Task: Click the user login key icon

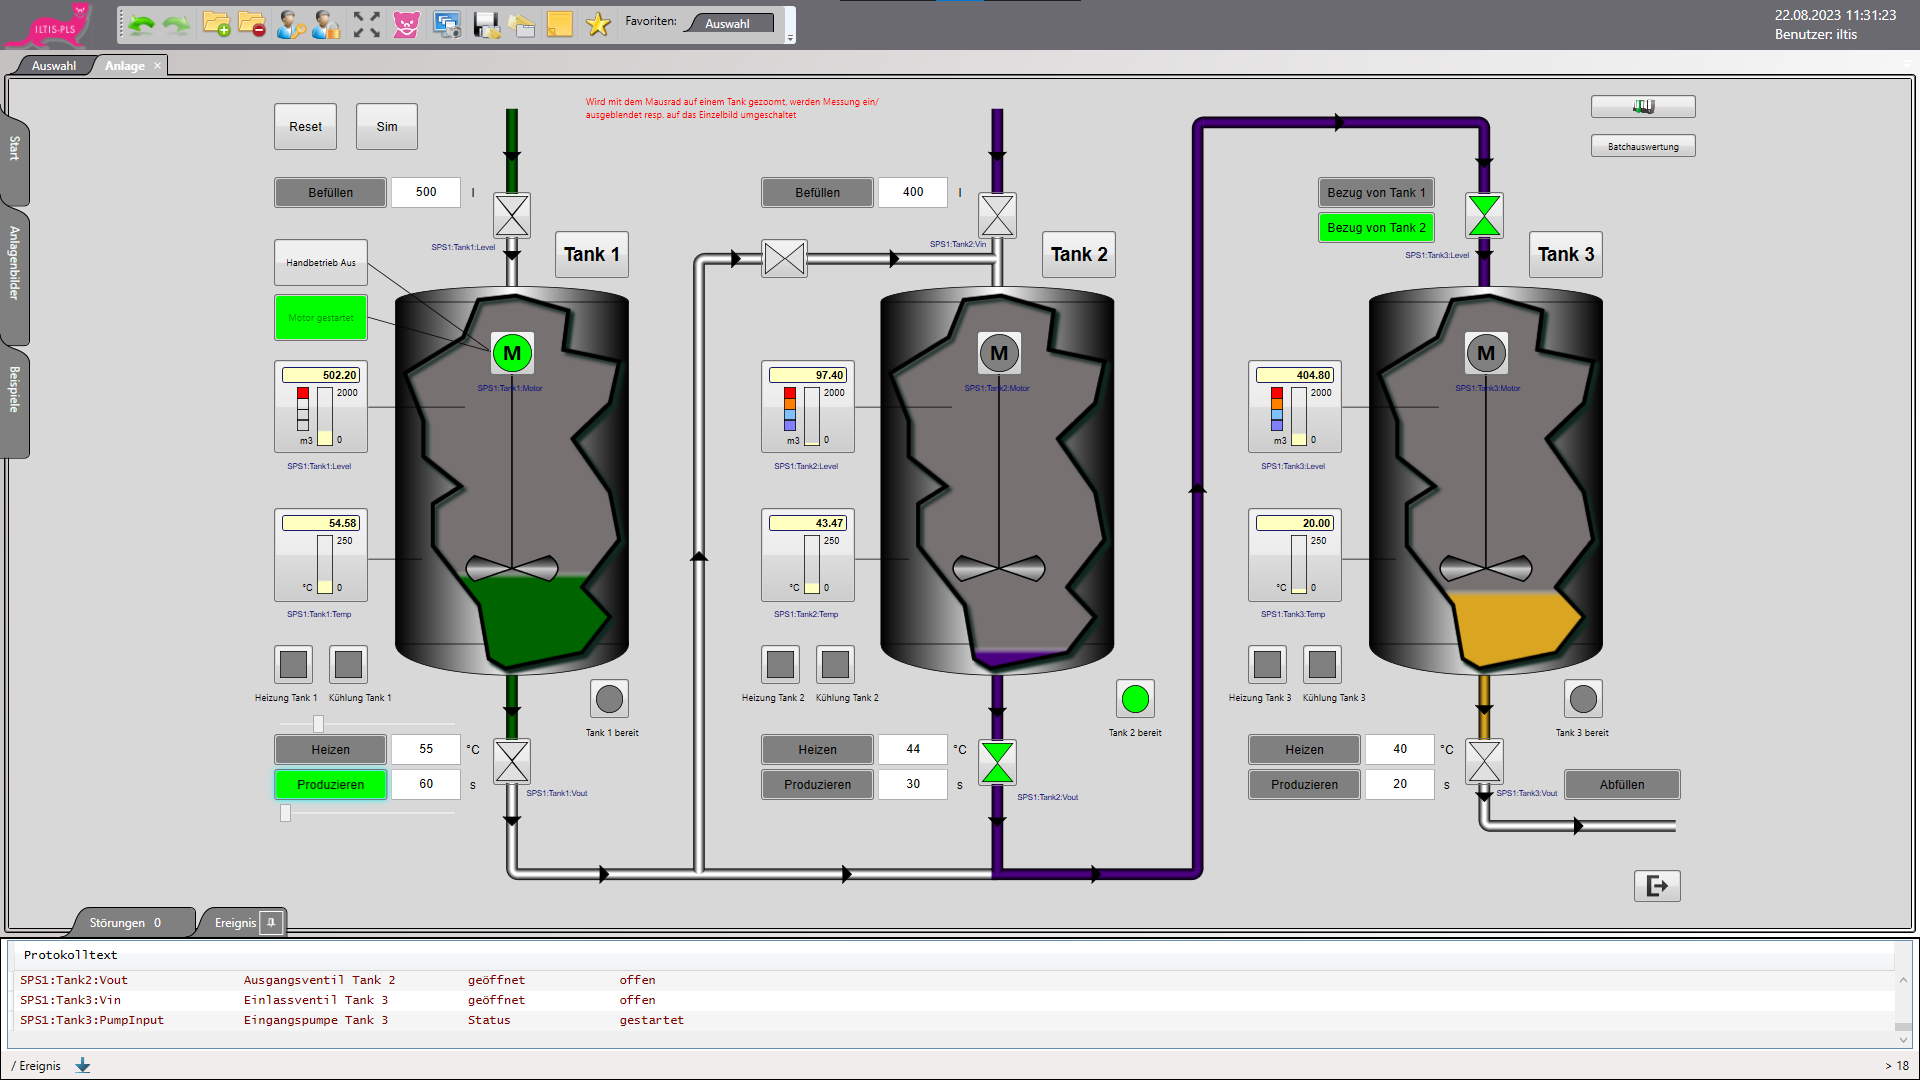Action: tap(290, 25)
